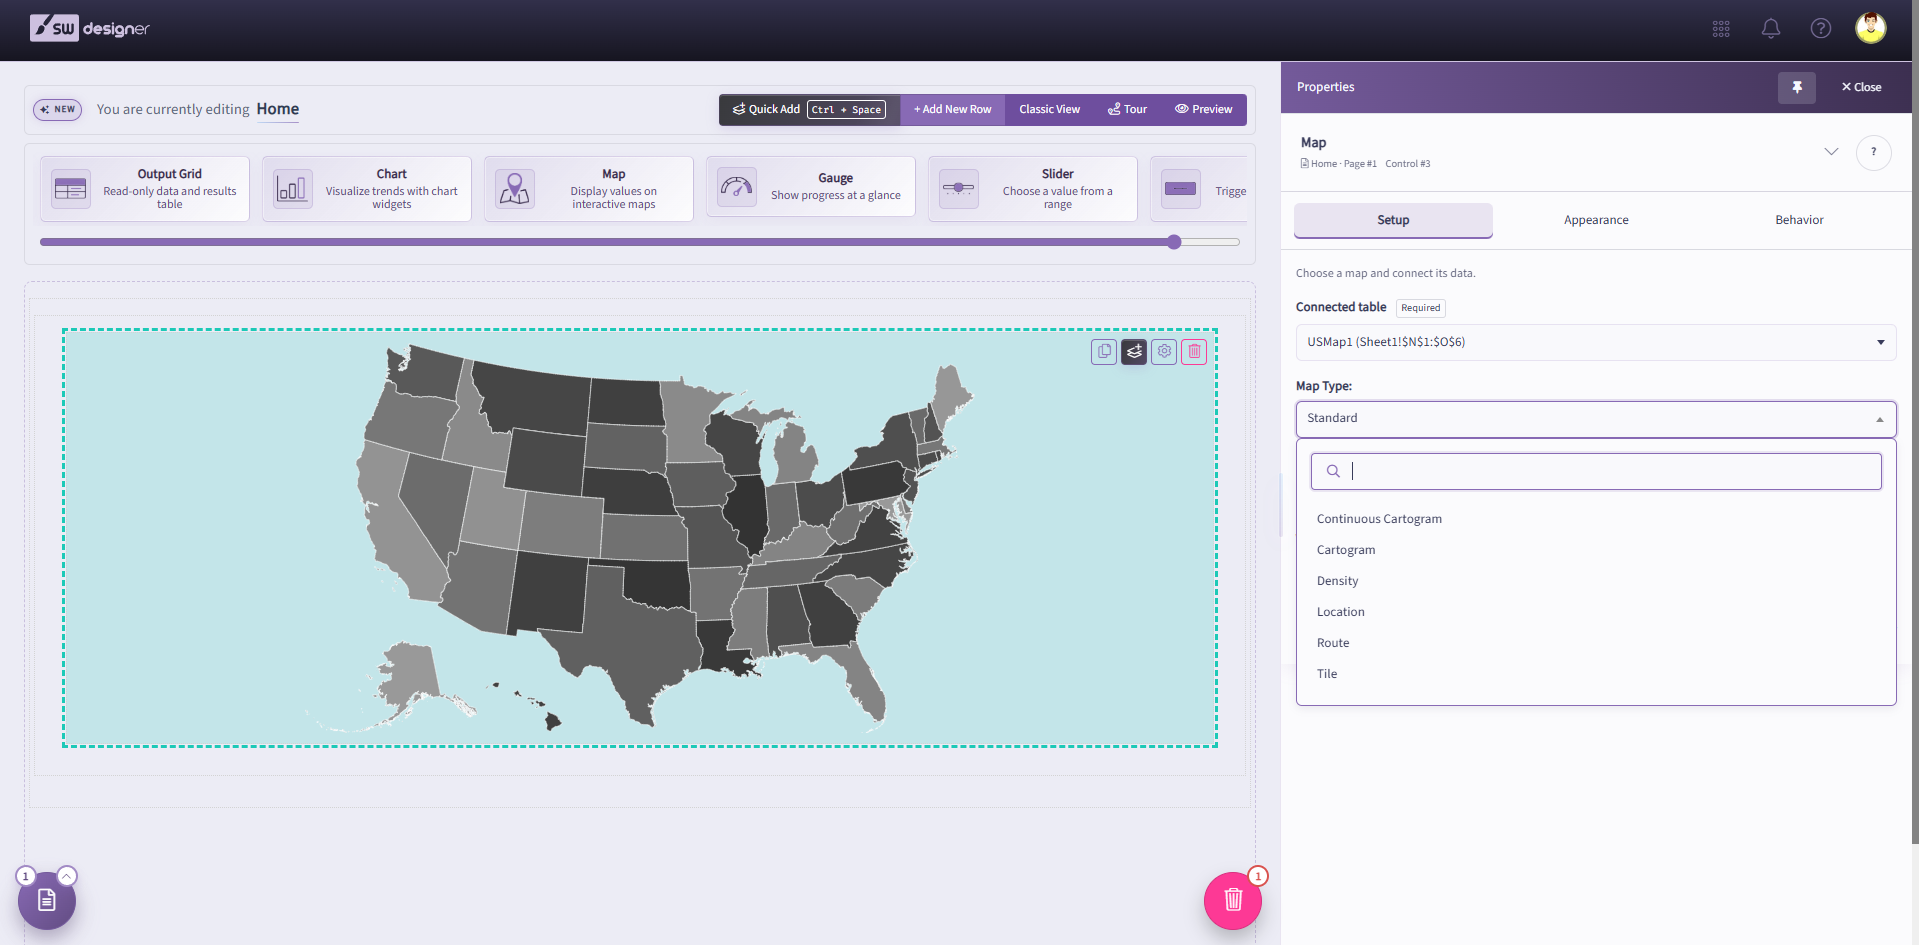Open the user avatar menu

coord(1871,28)
